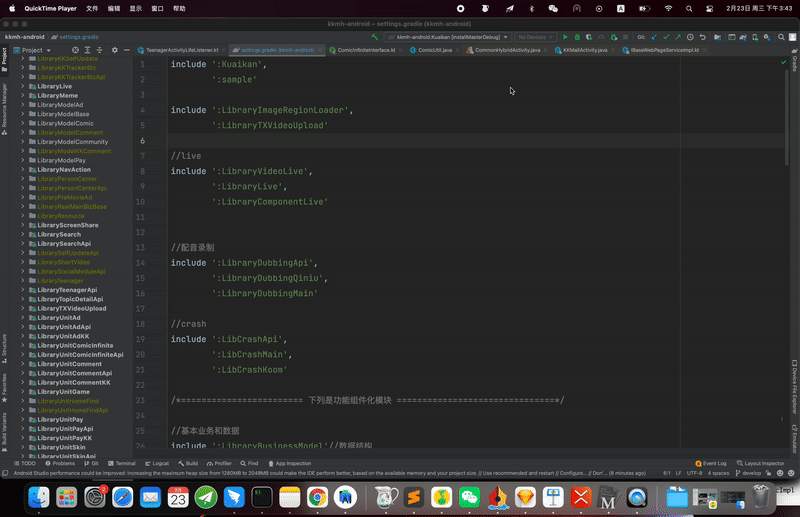This screenshot has height=517, width=800.
Task: Toggle the Resource Manager side tab
Action: point(4,109)
